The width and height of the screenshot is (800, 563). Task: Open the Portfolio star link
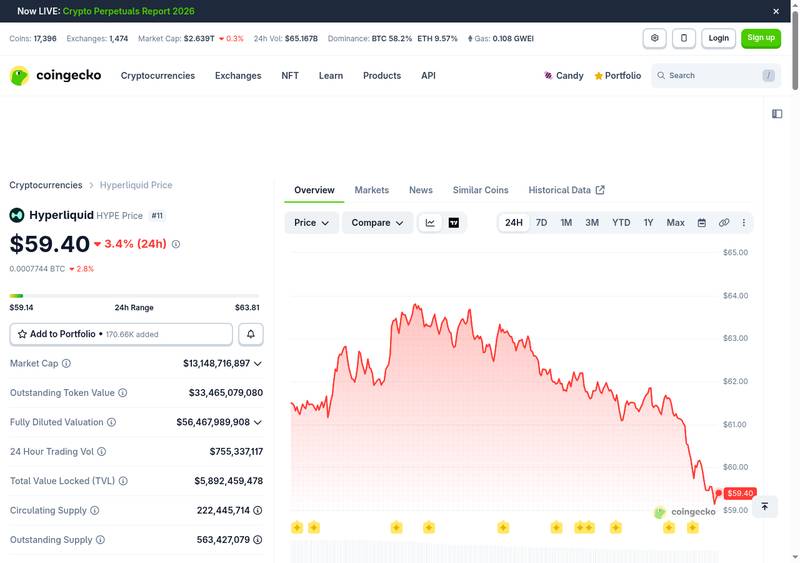[x=617, y=76]
